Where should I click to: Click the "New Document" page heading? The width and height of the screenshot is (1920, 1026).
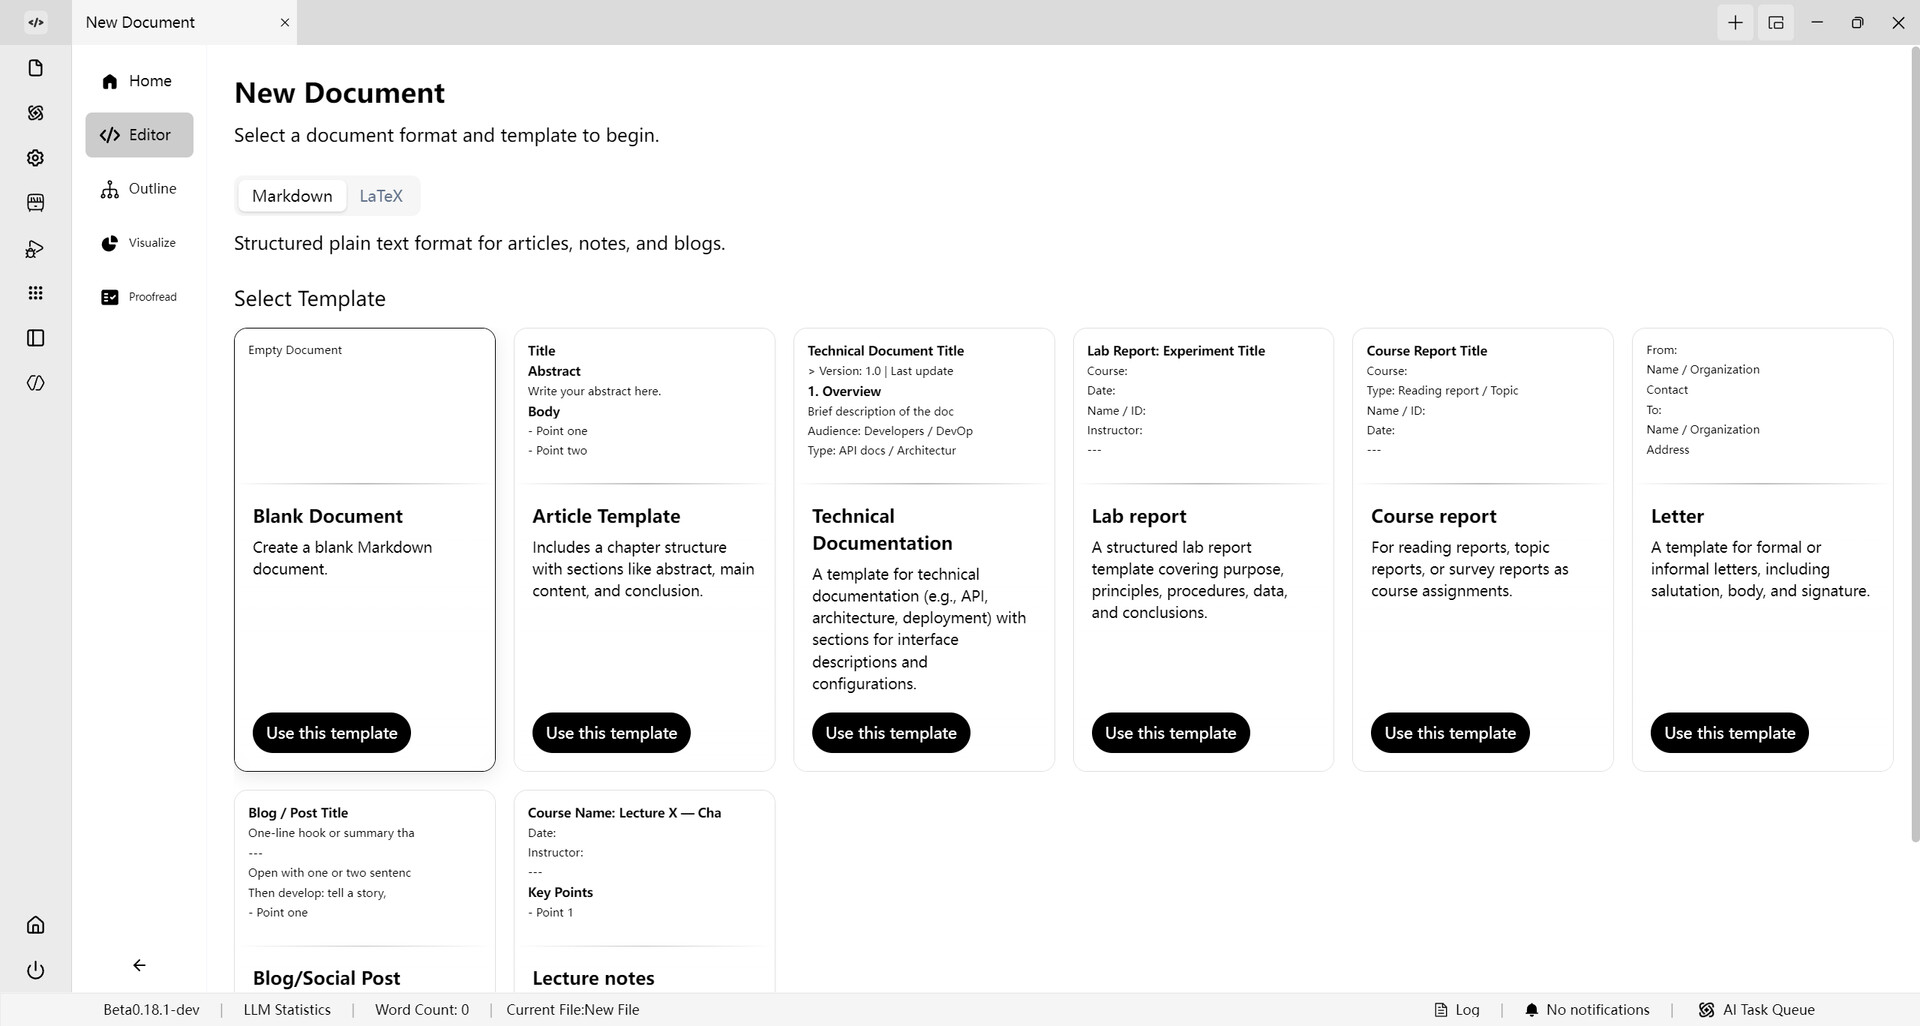point(339,93)
